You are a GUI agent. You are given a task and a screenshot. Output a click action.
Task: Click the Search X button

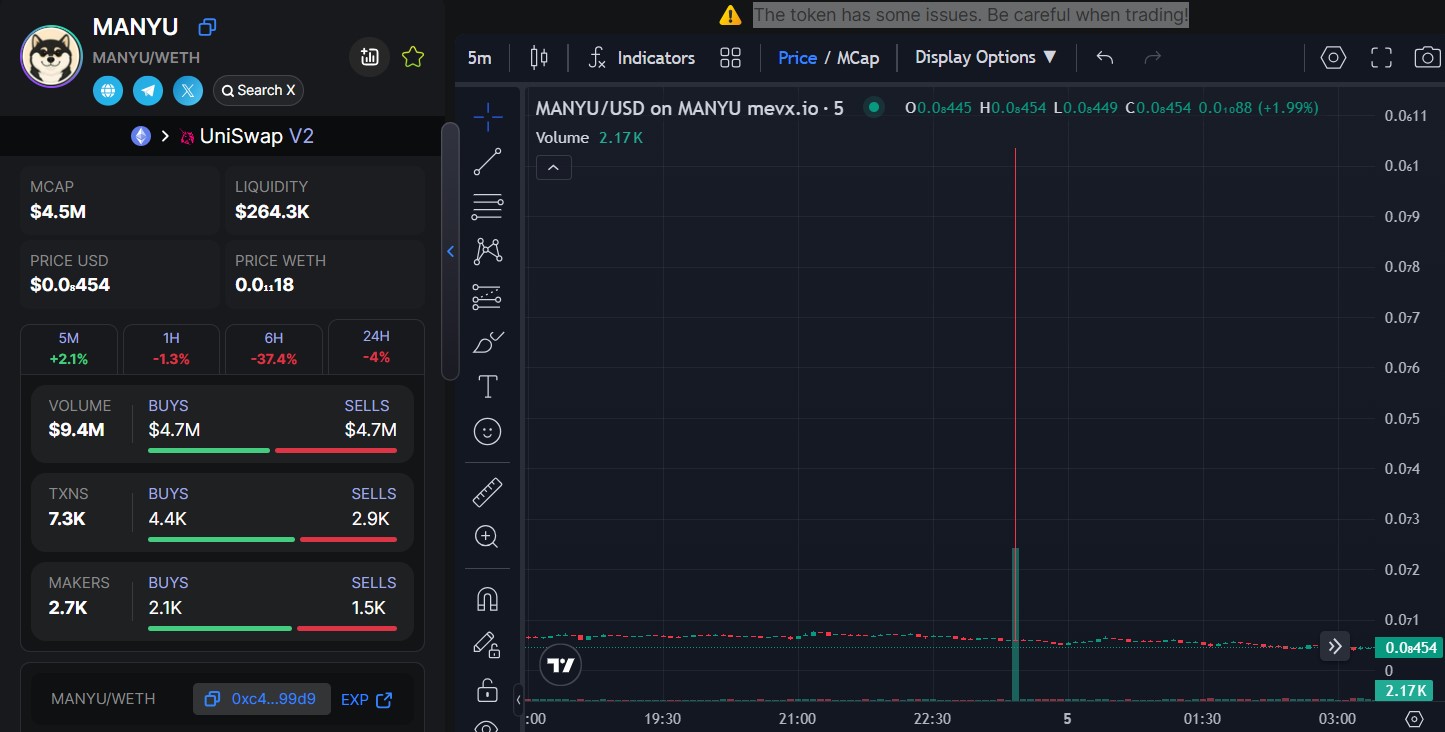point(258,91)
